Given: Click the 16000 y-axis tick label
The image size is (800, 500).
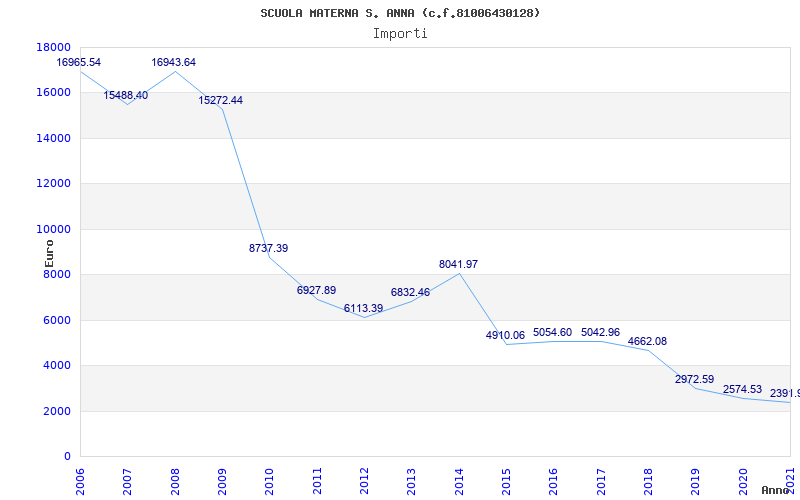Looking at the screenshot, I should (54, 93).
